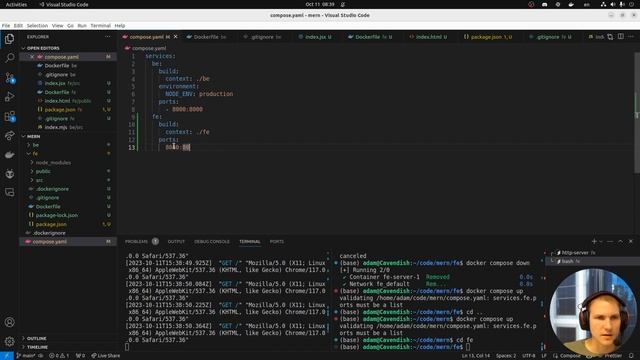Open the Explorer view in activity bar
The height and width of the screenshot is (360, 640).
pos(9,39)
